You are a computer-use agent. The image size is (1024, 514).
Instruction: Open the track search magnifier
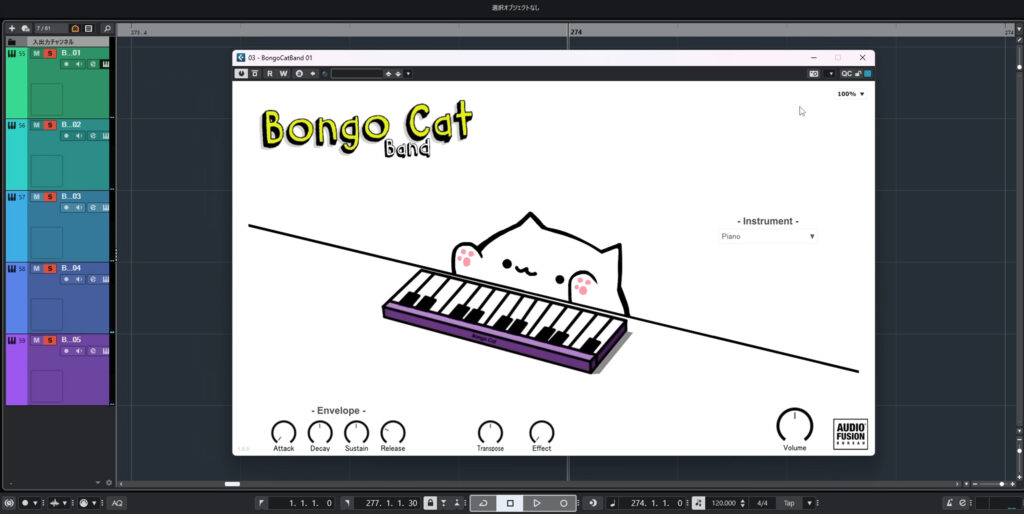point(107,28)
